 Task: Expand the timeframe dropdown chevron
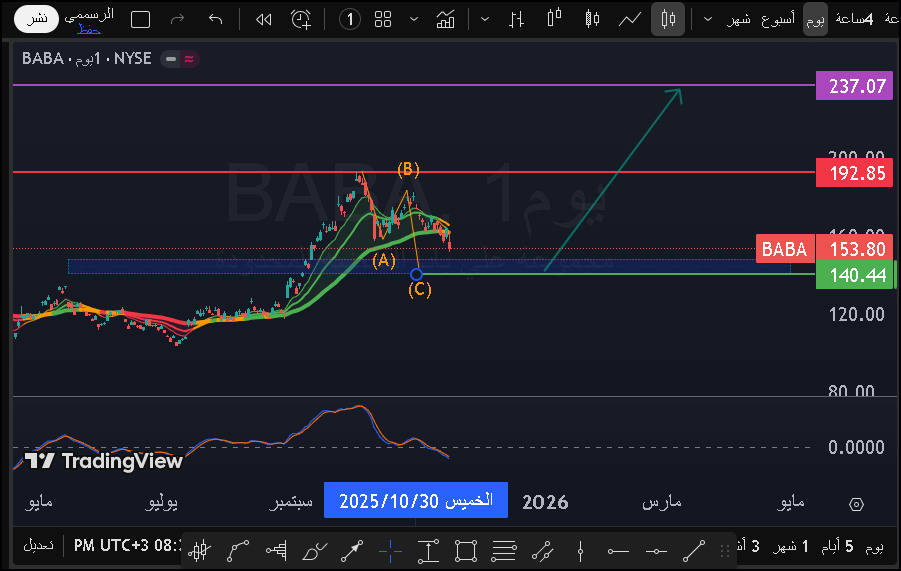point(708,20)
